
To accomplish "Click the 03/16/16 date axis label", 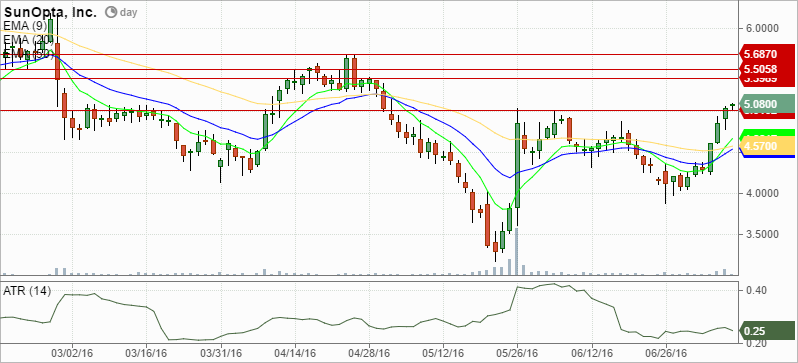I will [x=146, y=353].
